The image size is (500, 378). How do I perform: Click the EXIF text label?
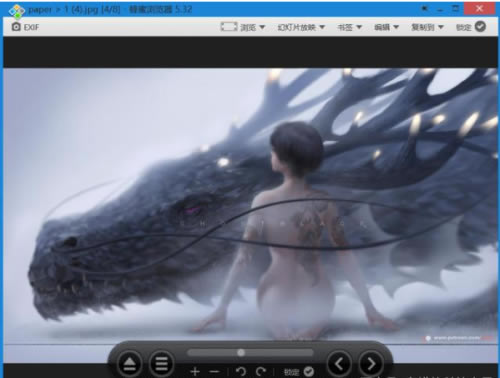(31, 27)
